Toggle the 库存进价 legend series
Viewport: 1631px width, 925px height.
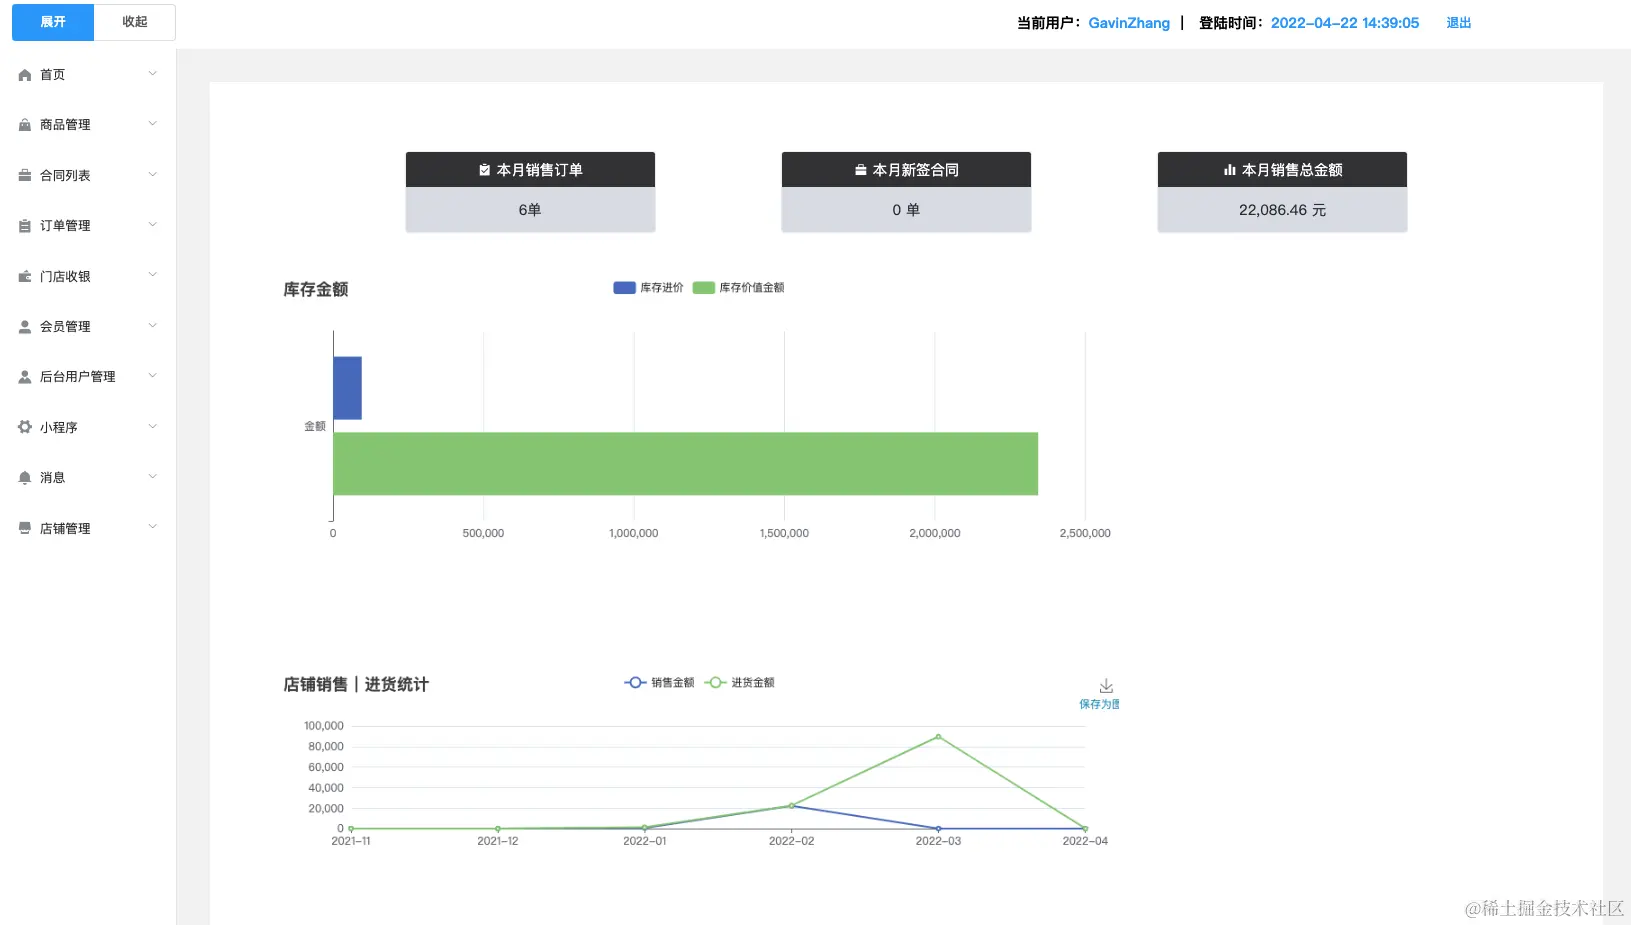pyautogui.click(x=648, y=288)
